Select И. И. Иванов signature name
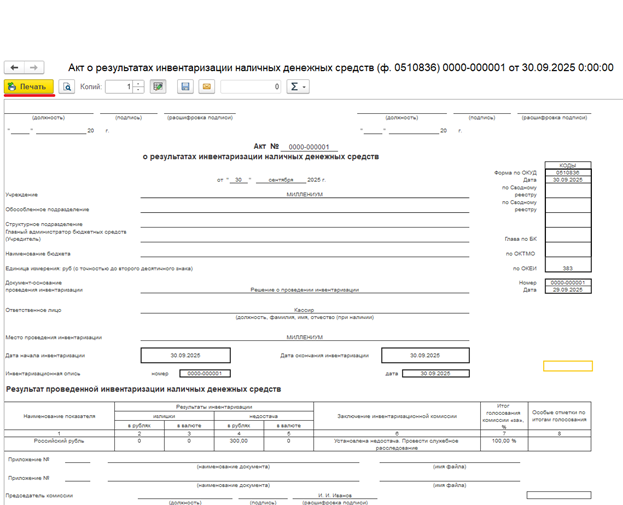 [335, 495]
